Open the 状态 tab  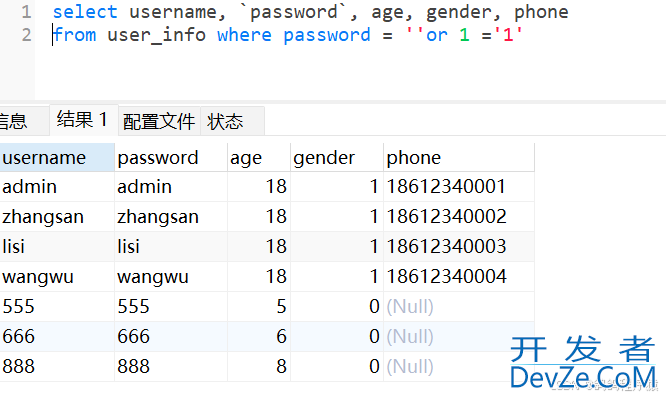(x=232, y=122)
